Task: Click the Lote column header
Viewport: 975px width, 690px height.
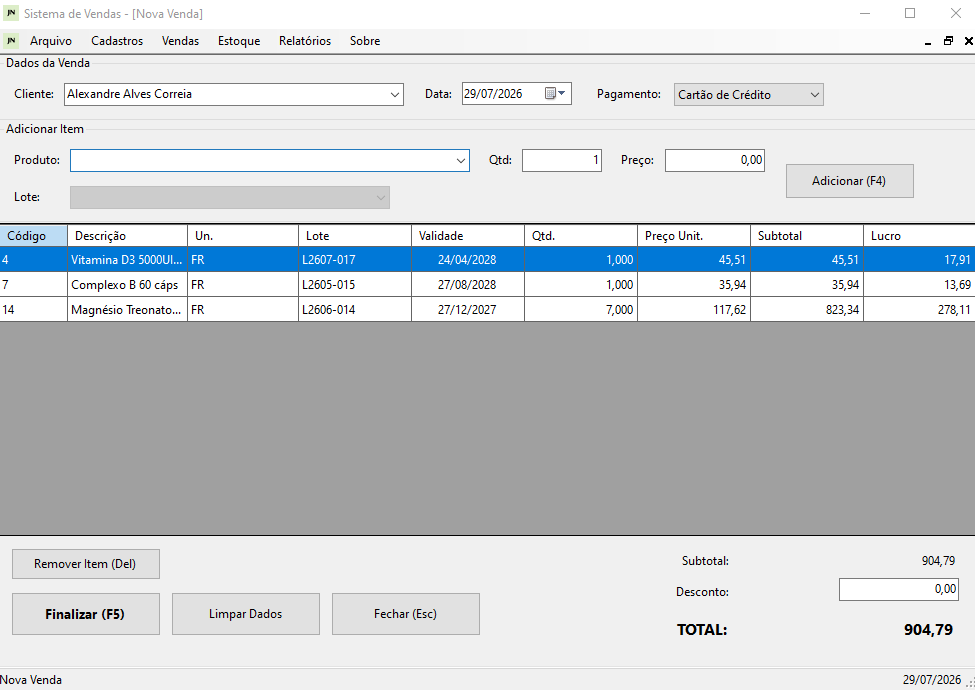Action: 355,236
